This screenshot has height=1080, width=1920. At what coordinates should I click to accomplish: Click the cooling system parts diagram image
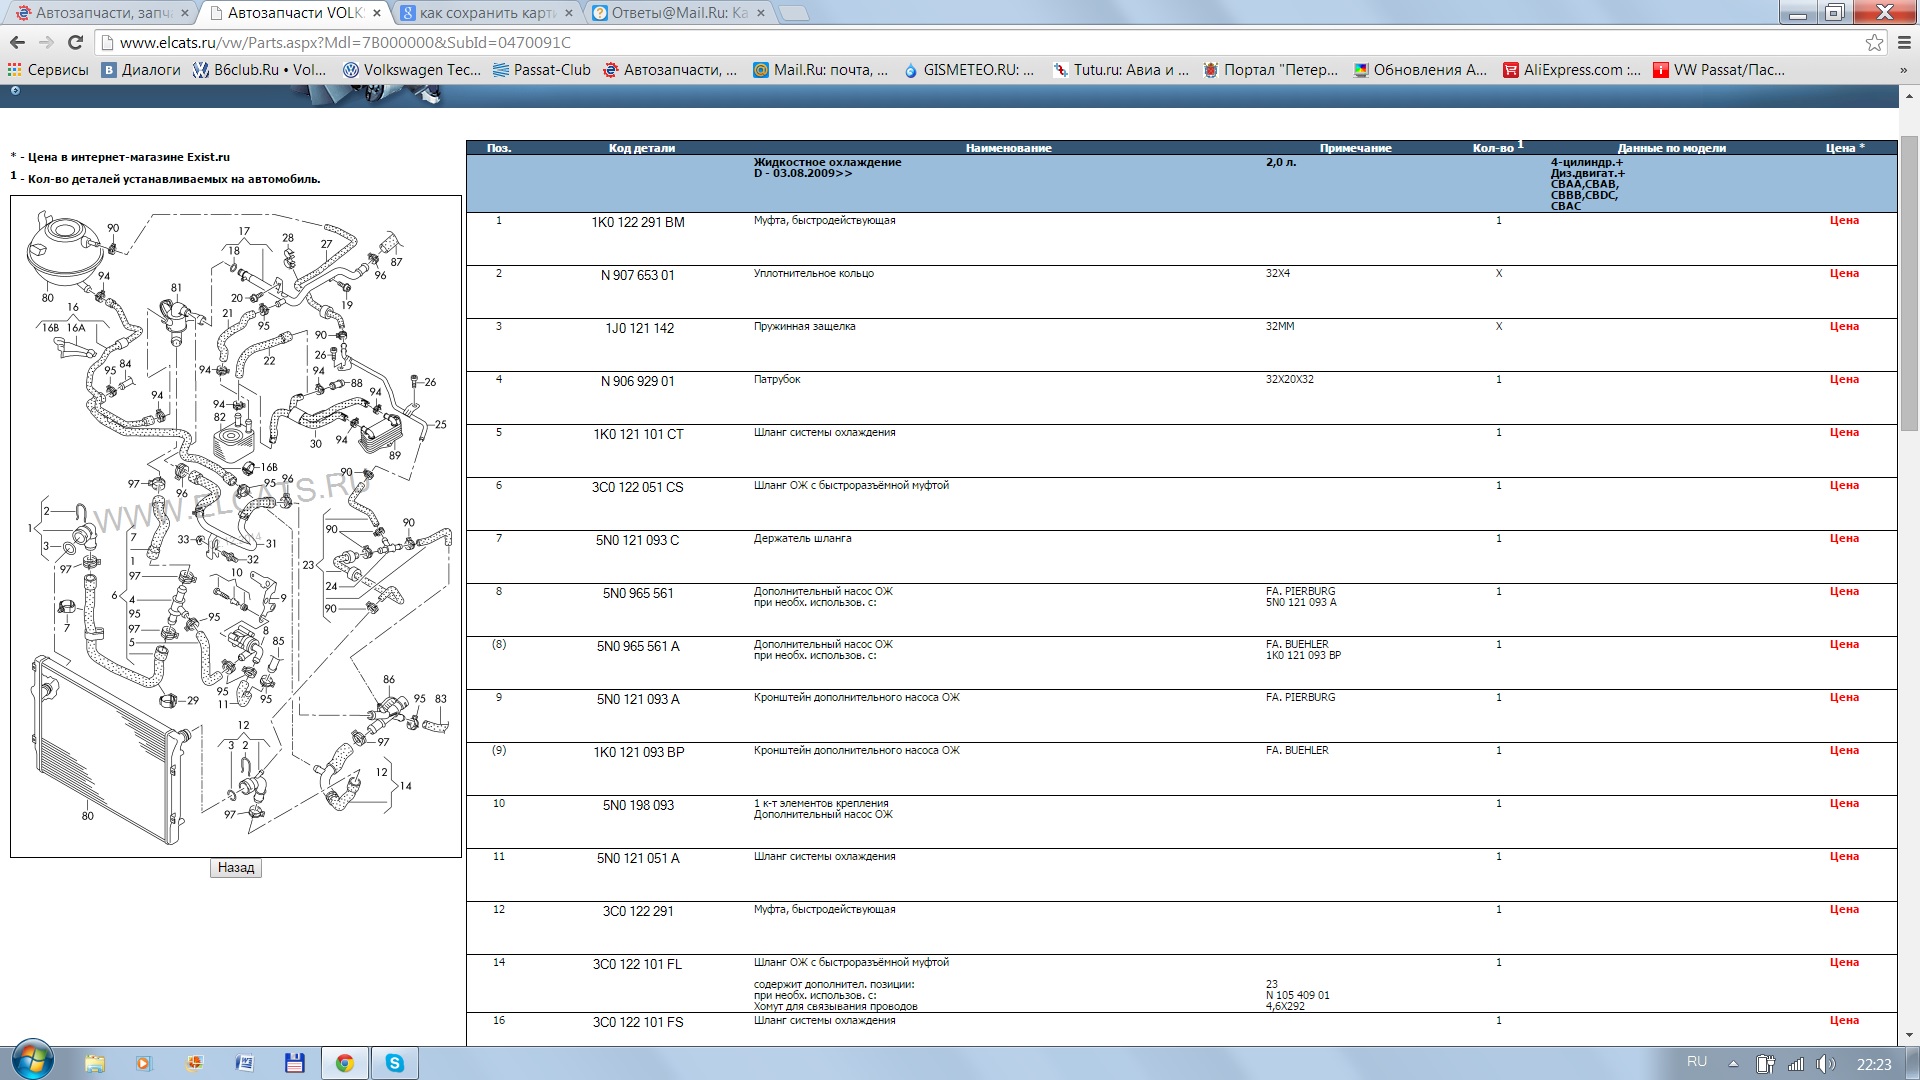point(236,525)
